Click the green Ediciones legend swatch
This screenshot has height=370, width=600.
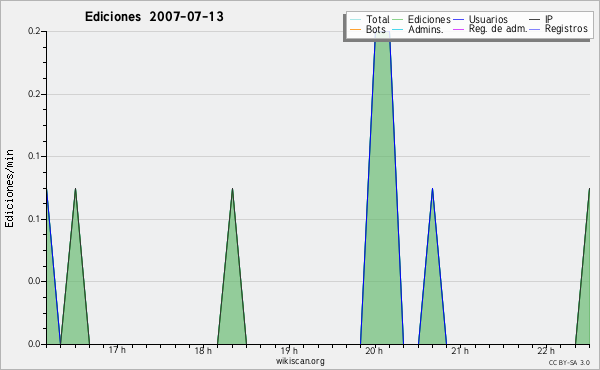[398, 20]
